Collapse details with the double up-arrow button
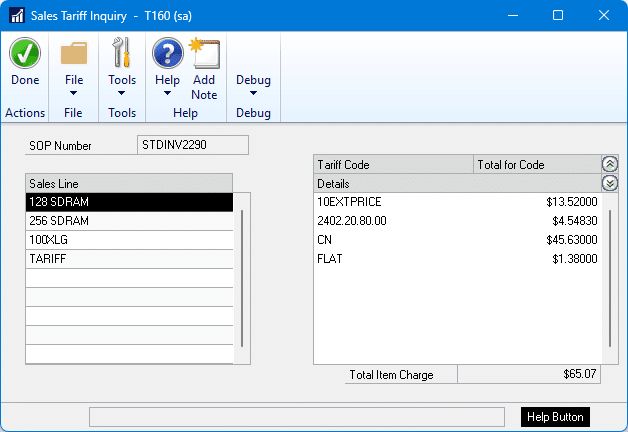 [x=610, y=164]
